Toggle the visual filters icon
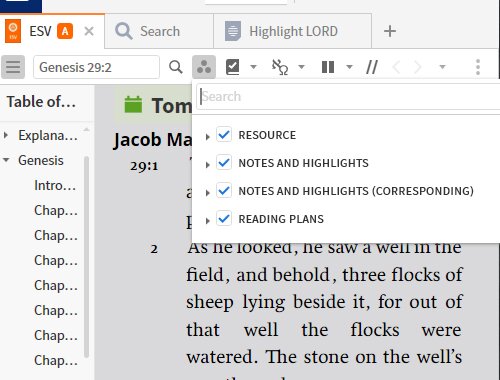The height and width of the screenshot is (380, 500). 204,67
